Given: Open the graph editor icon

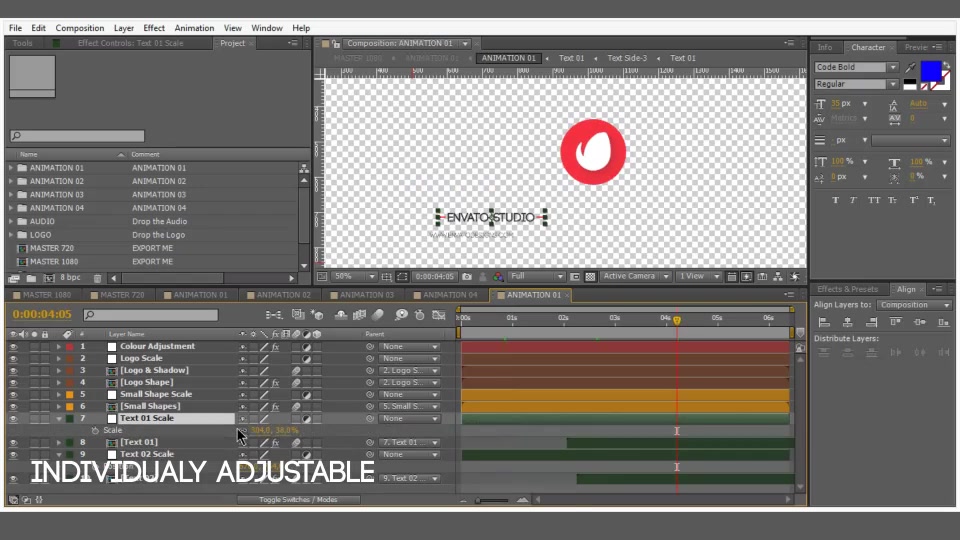Looking at the screenshot, I should pos(439,315).
